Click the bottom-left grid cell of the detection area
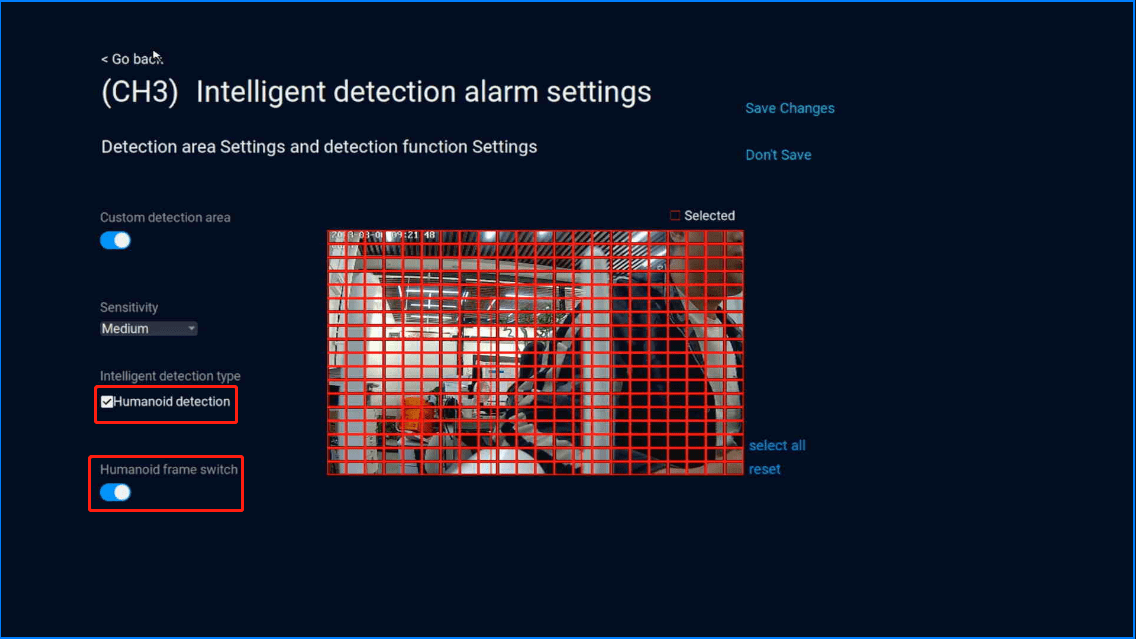 click(x=336, y=466)
